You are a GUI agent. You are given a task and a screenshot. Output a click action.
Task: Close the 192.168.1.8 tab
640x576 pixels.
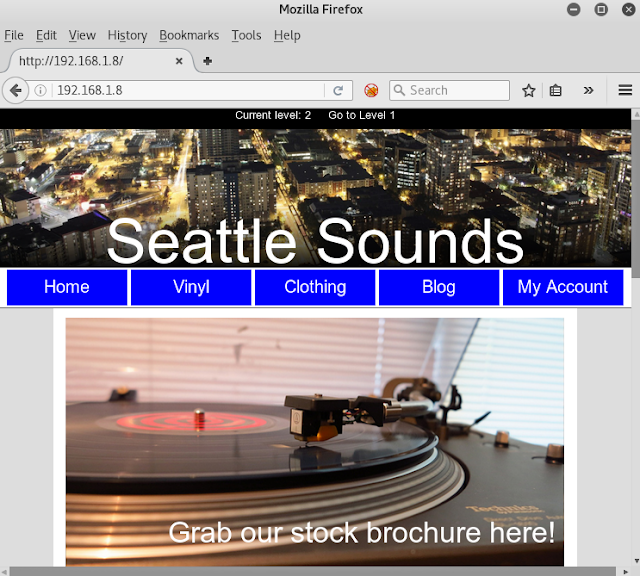coord(179,61)
